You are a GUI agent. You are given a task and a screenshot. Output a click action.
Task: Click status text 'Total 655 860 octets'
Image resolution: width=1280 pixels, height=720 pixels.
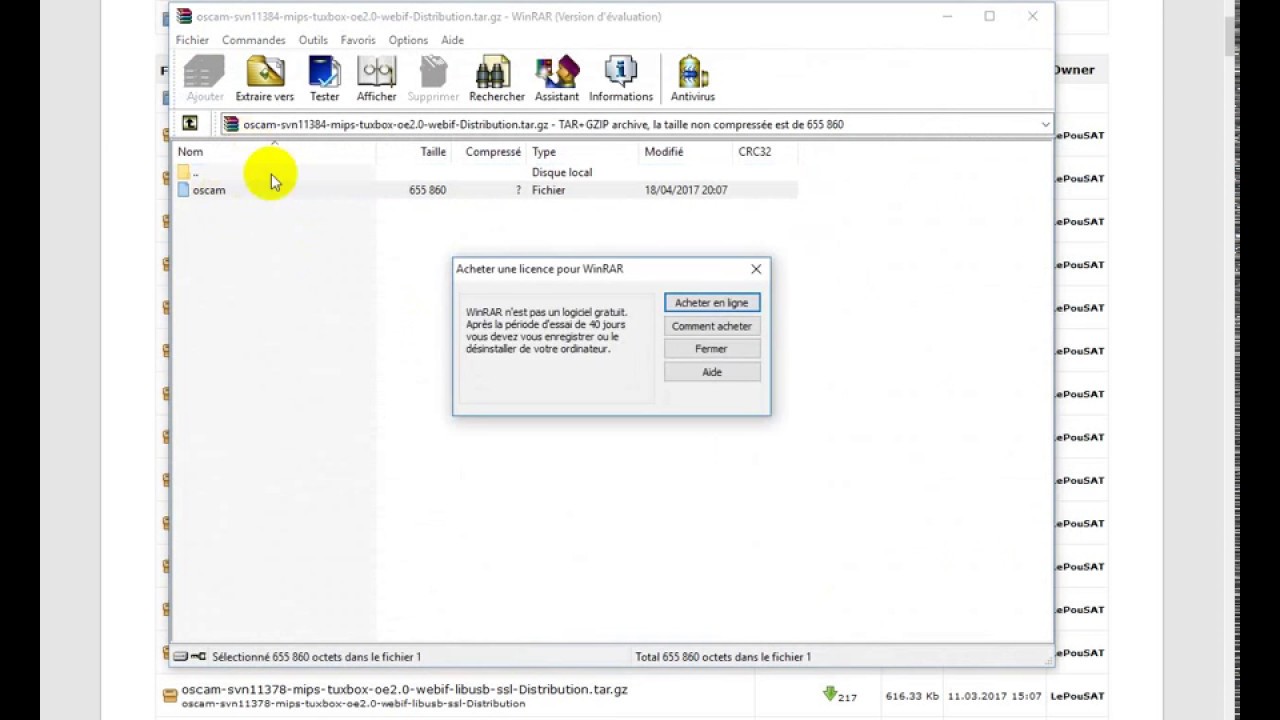point(723,657)
